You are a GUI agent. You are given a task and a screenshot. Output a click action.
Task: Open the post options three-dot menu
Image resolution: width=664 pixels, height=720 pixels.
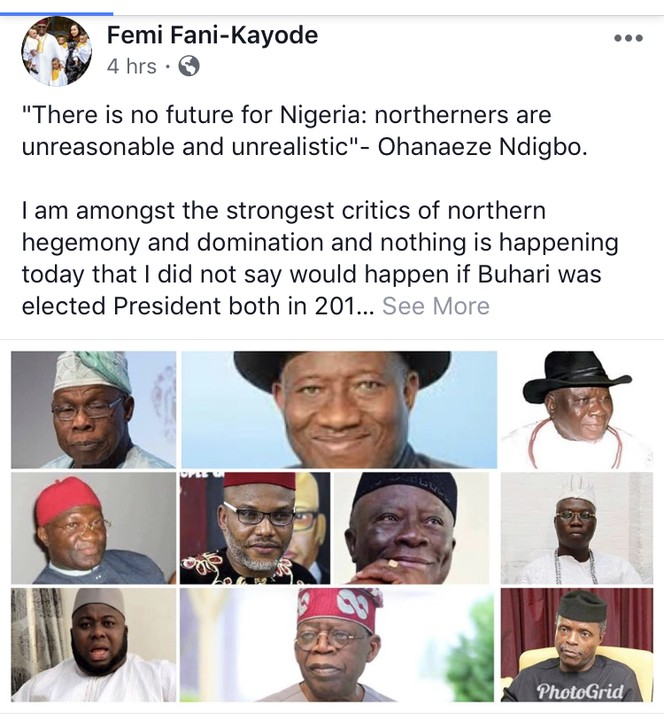pos(628,38)
